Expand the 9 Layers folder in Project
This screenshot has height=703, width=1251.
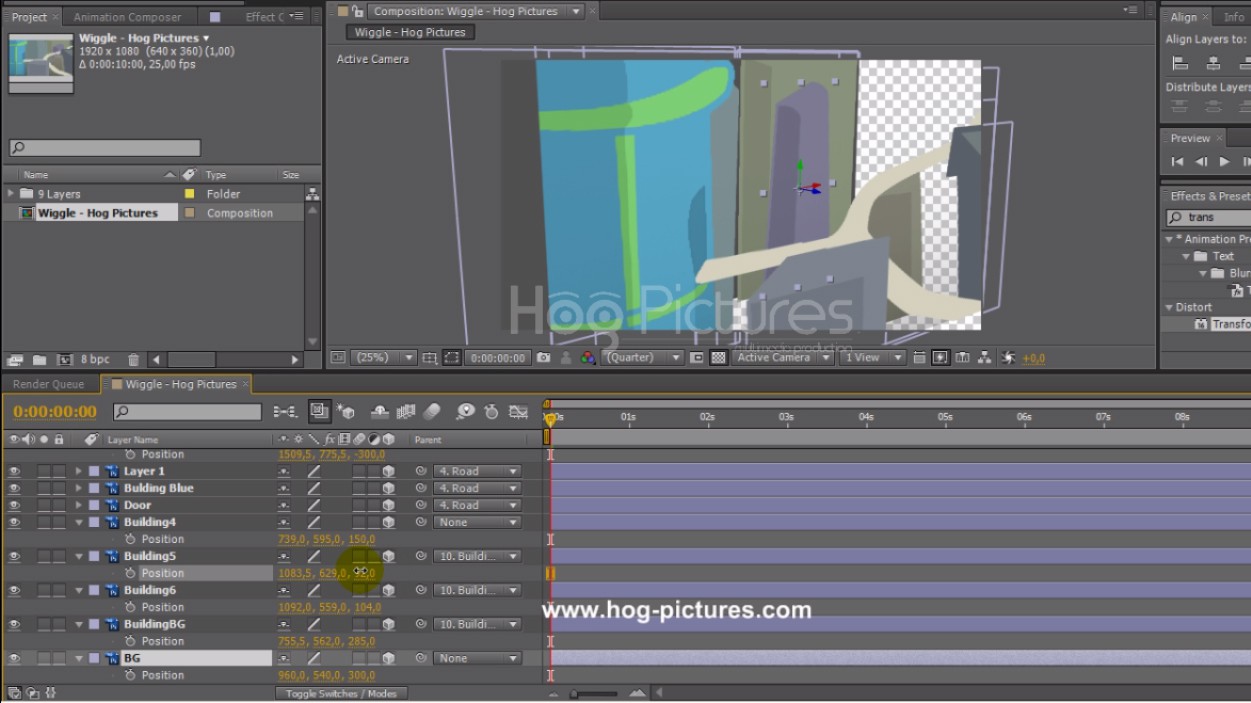click(x=11, y=194)
